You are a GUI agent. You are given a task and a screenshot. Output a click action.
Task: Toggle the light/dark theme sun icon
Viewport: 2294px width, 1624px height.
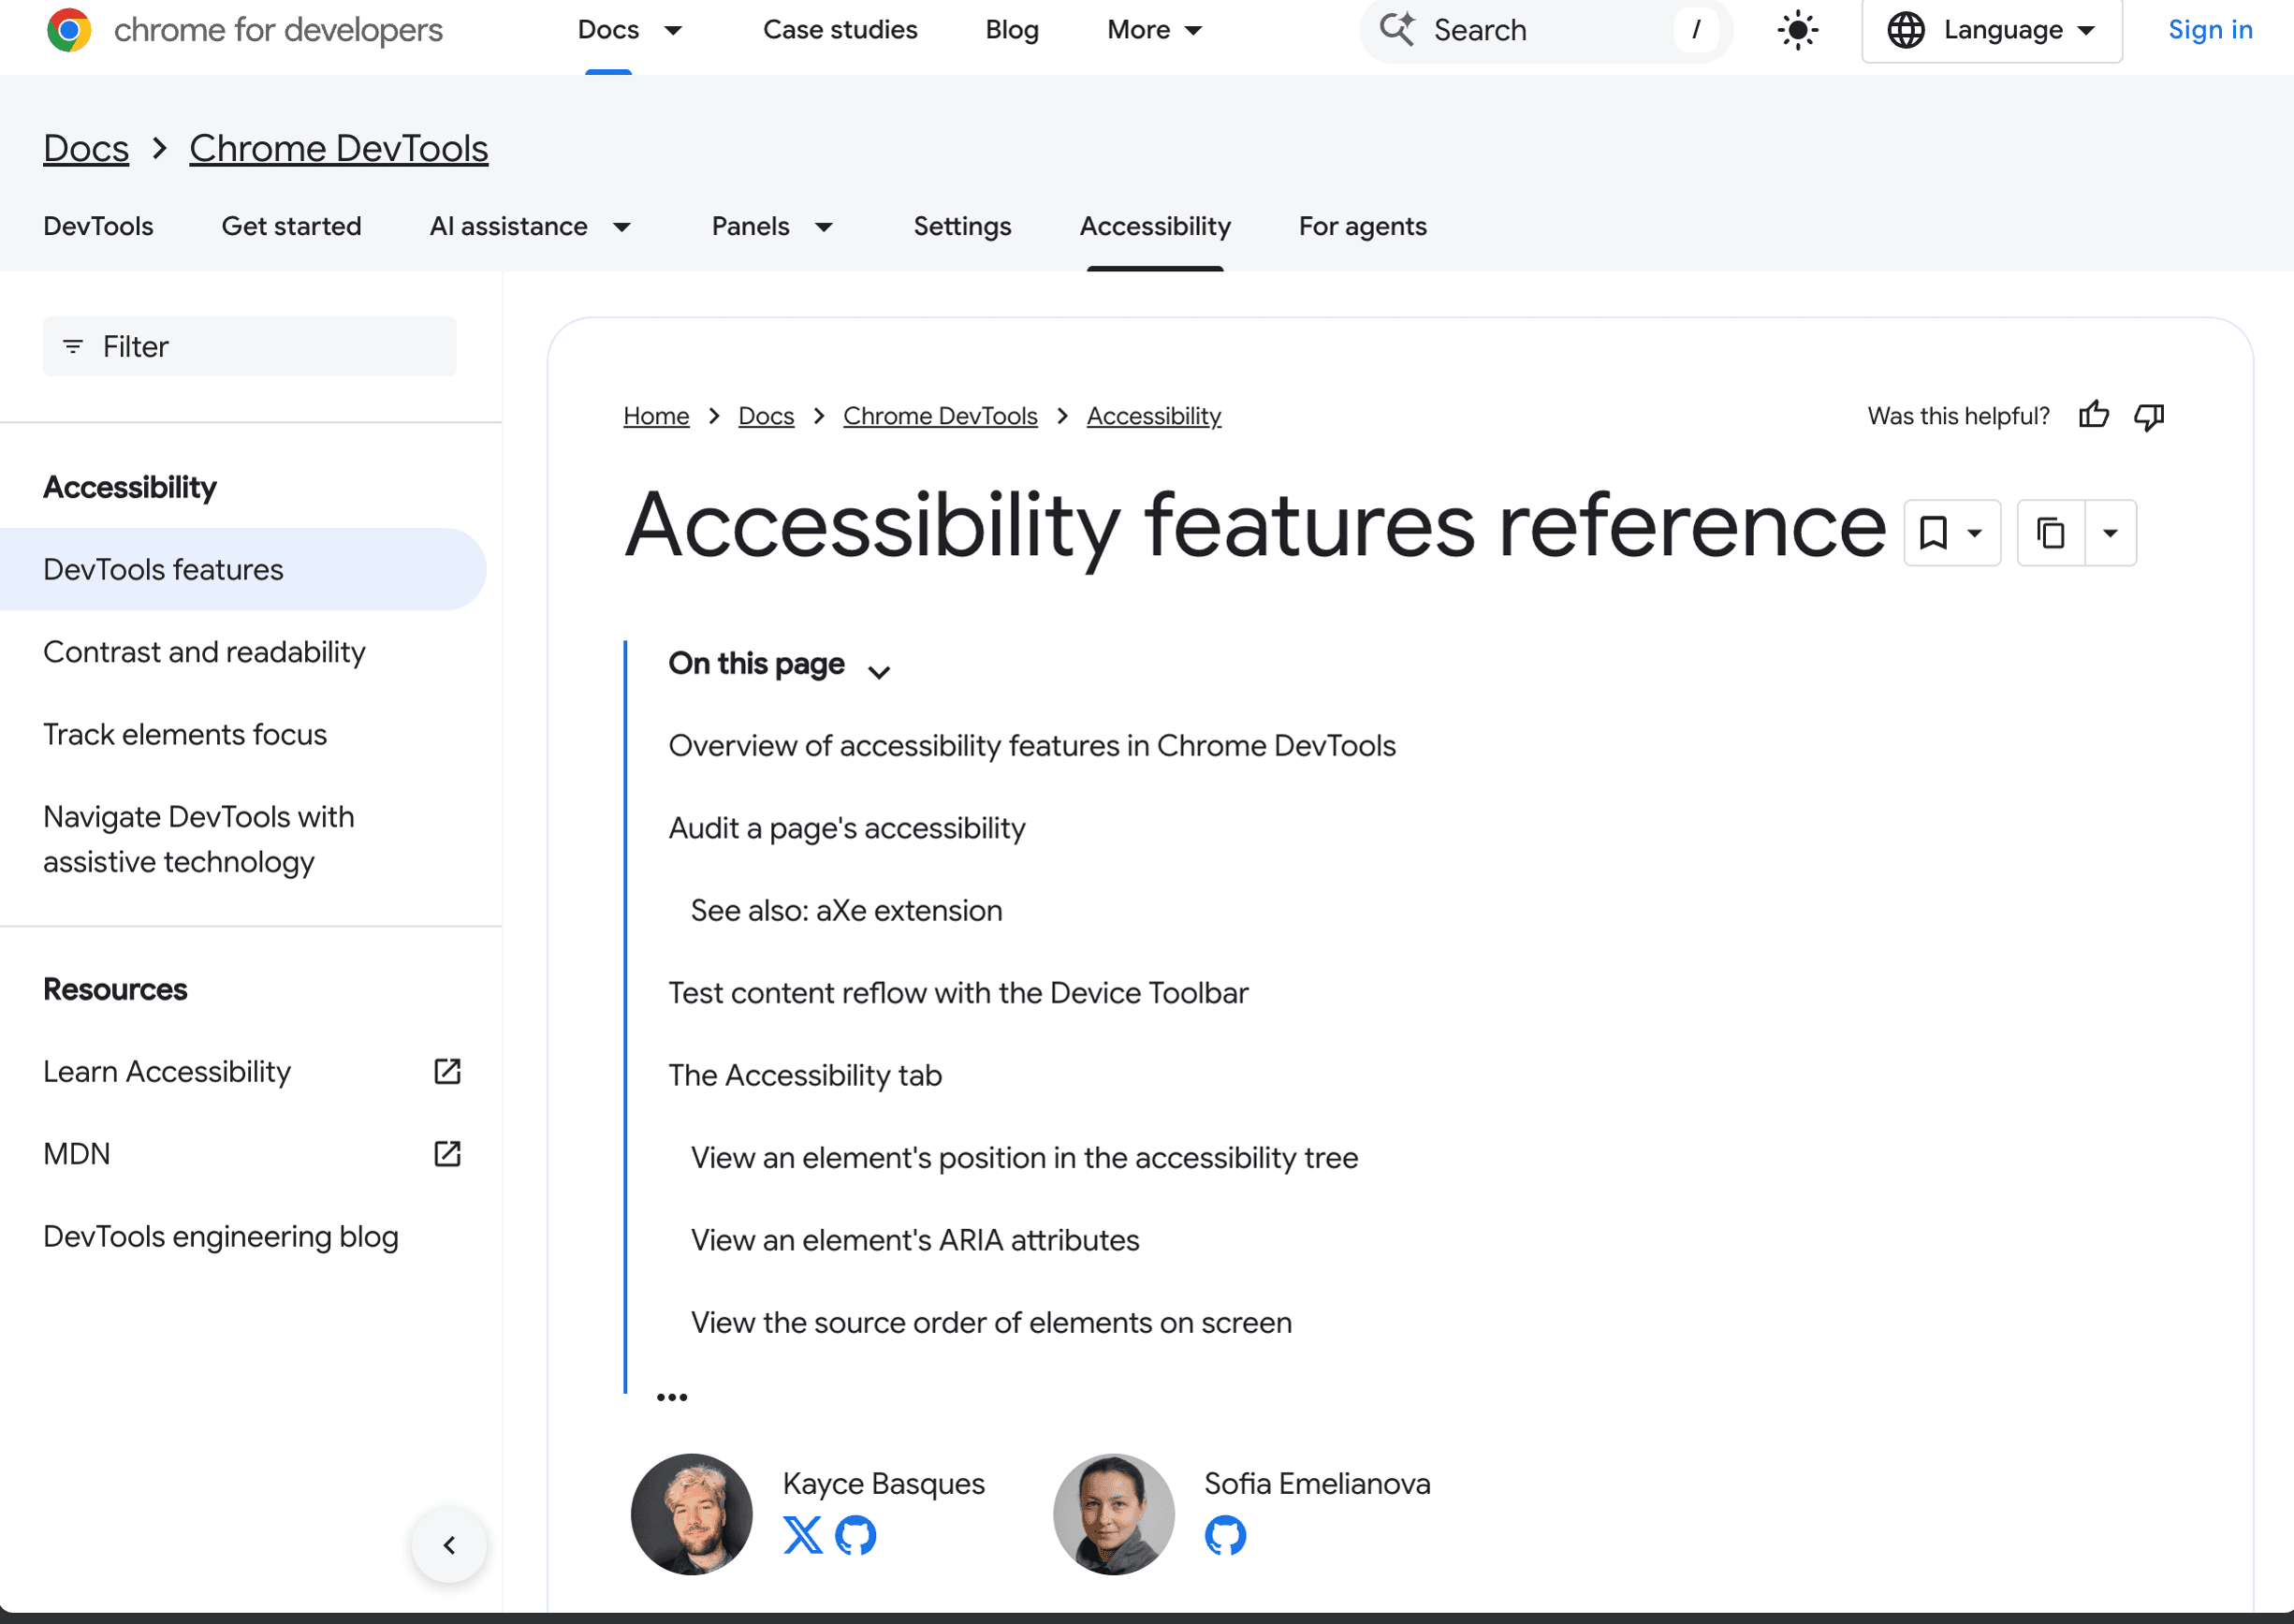[x=1797, y=30]
